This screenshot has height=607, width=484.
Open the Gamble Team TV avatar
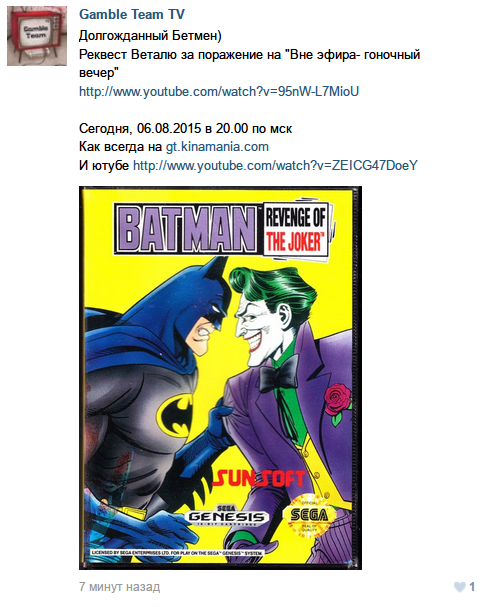[x=37, y=36]
